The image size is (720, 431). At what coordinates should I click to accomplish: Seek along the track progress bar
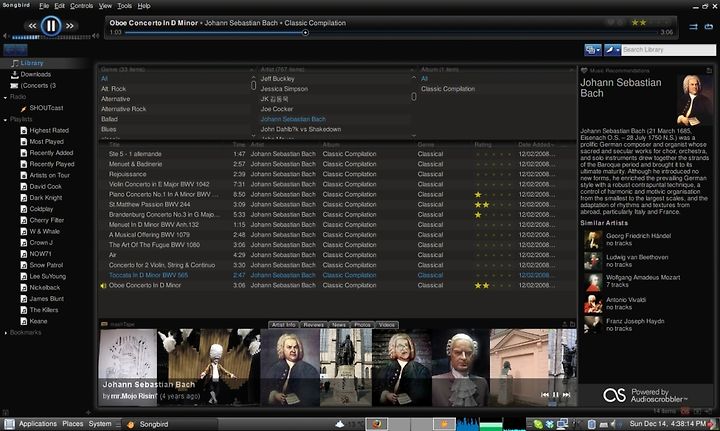click(x=391, y=33)
